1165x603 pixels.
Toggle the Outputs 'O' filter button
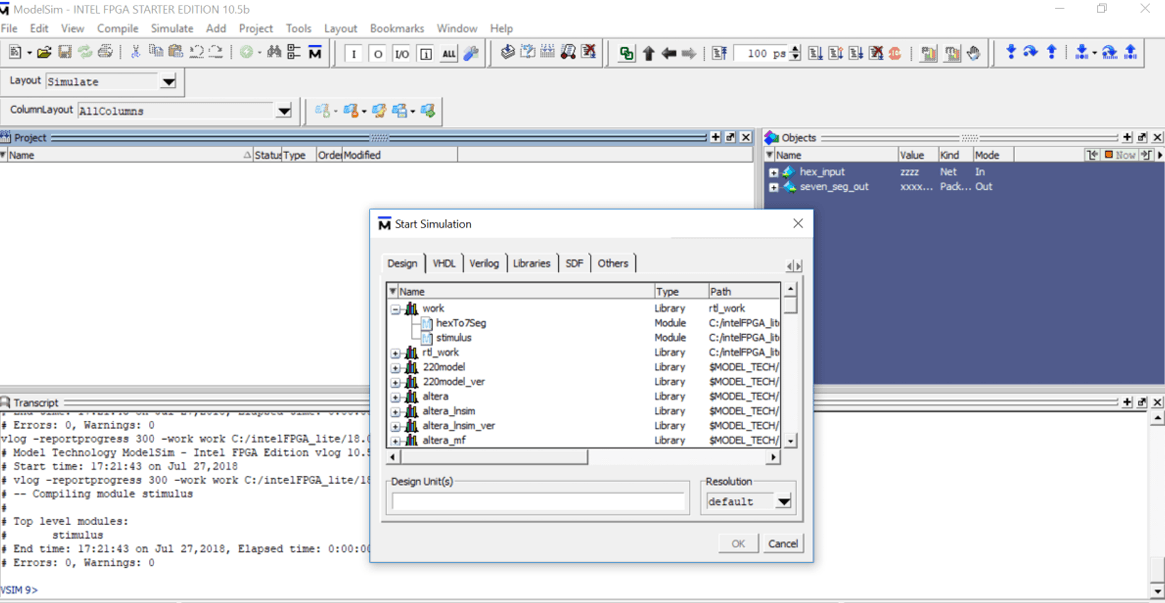click(x=377, y=54)
